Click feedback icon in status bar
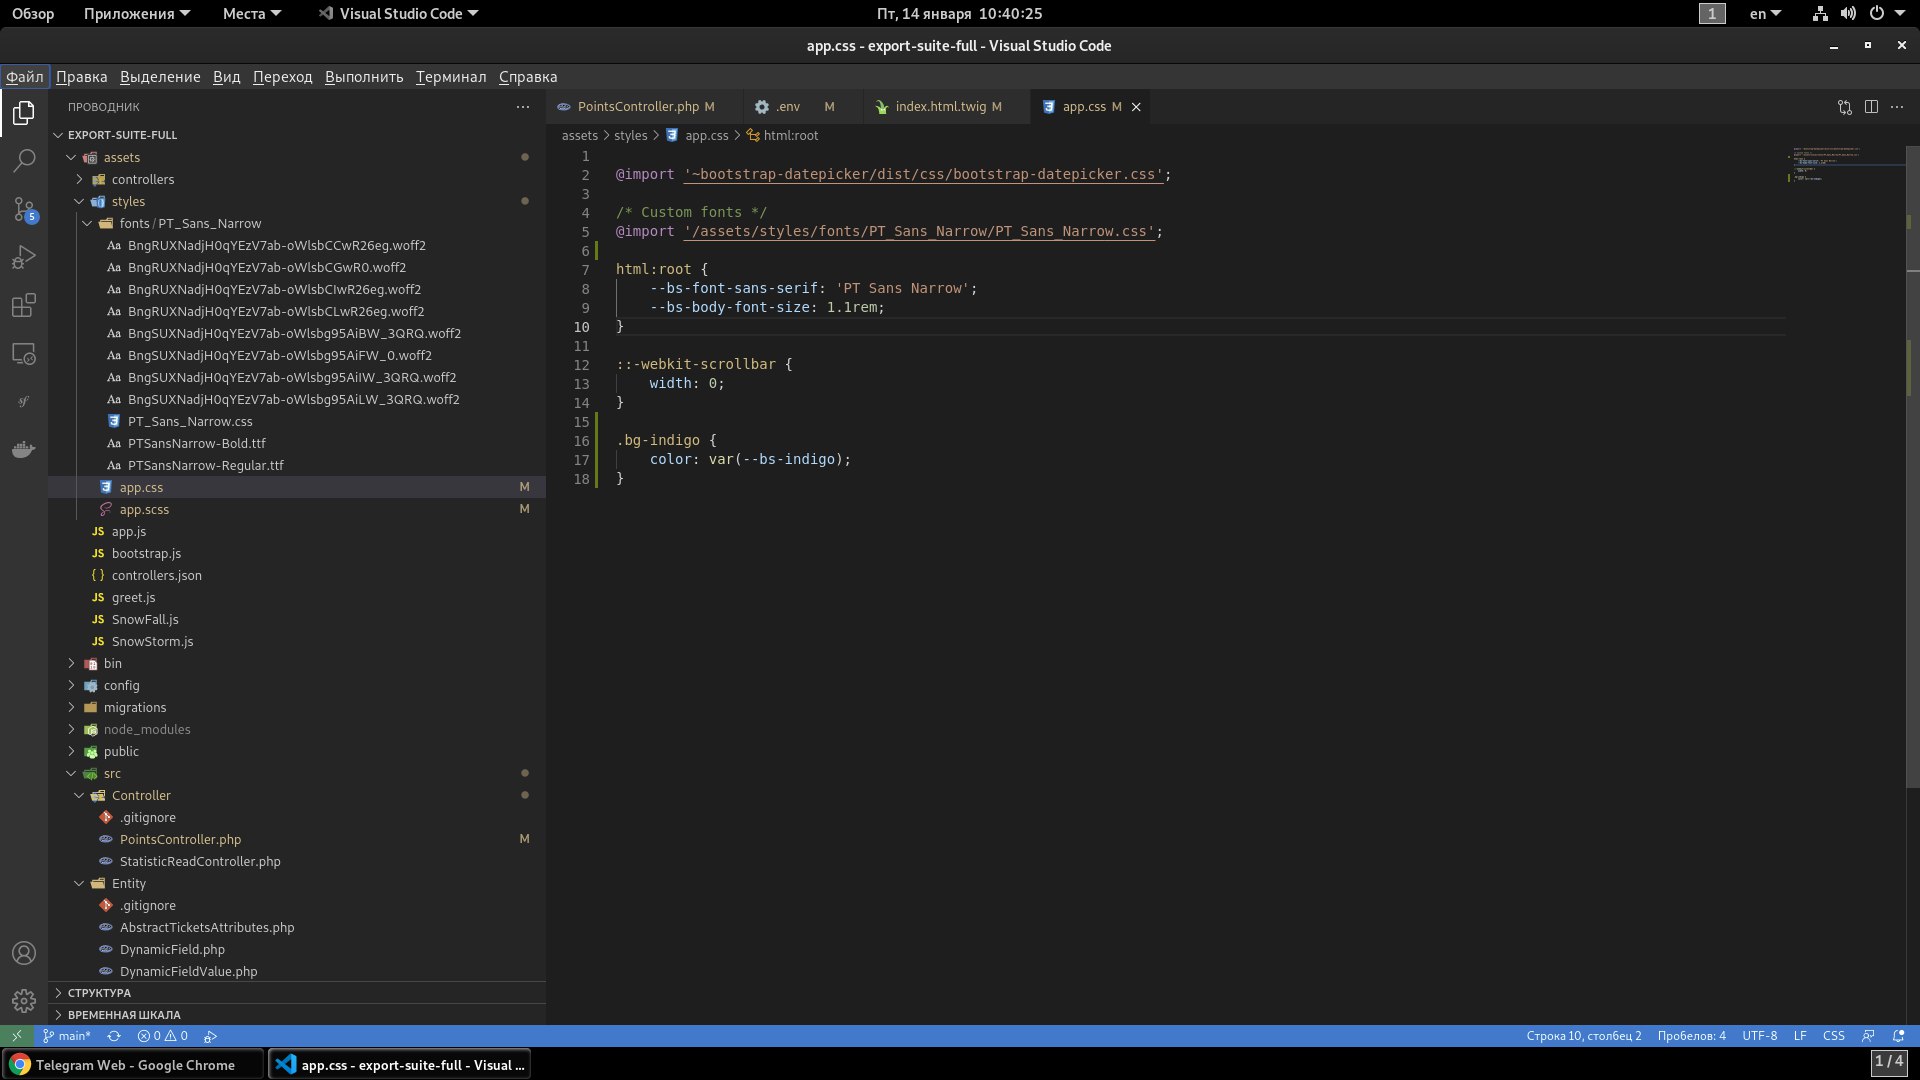The width and height of the screenshot is (1920, 1080). click(1868, 1036)
